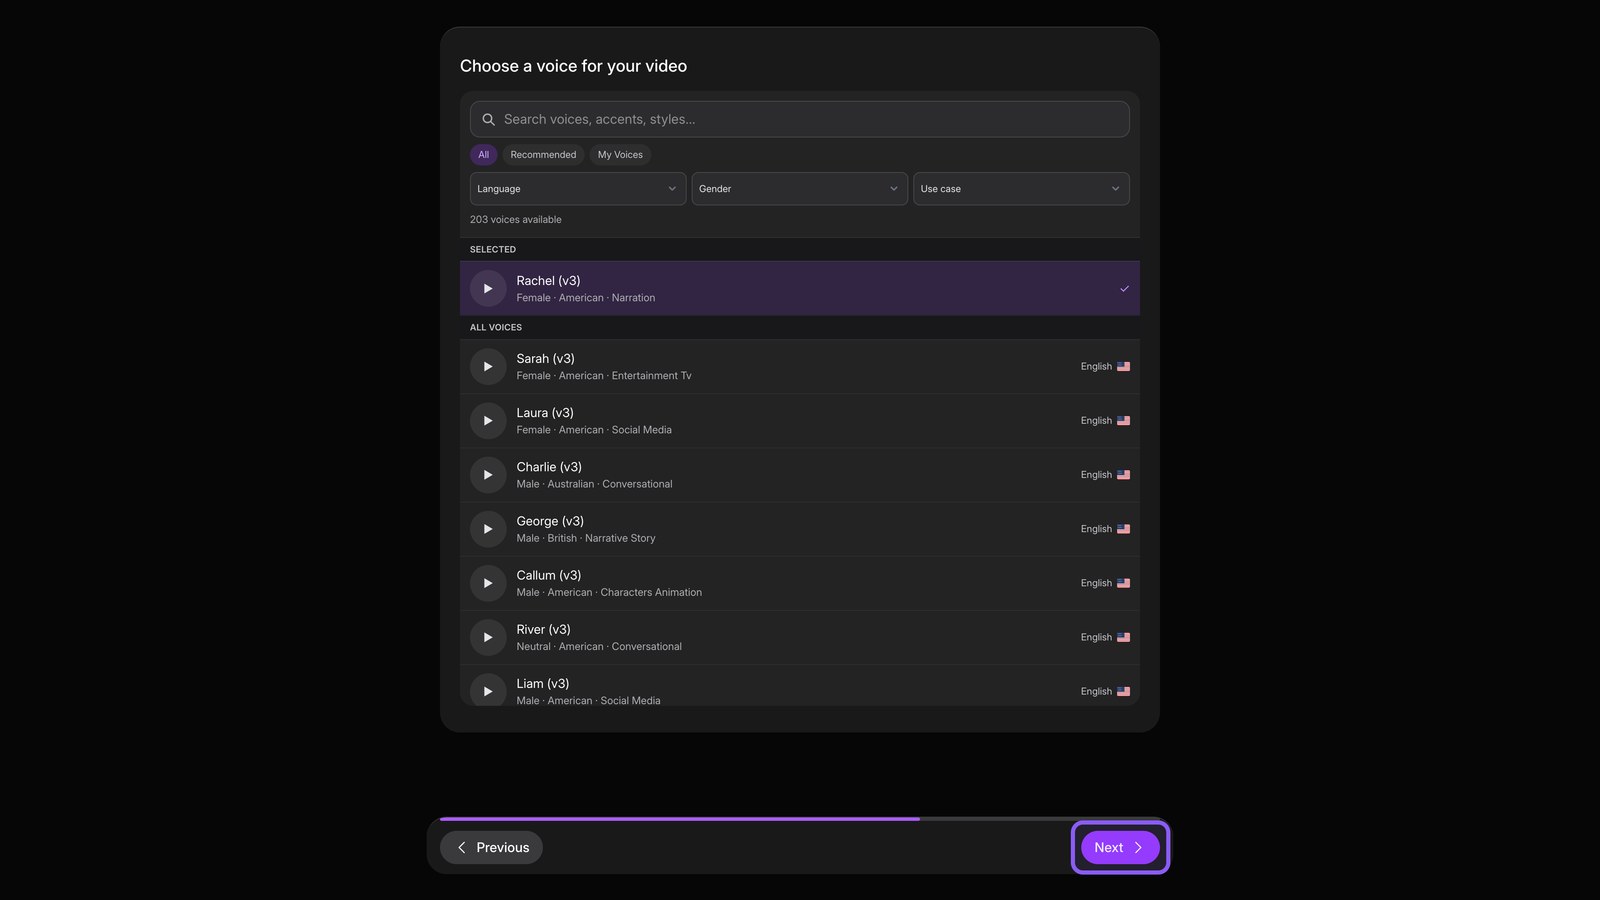
Task: Click the purple progress bar
Action: coord(680,819)
